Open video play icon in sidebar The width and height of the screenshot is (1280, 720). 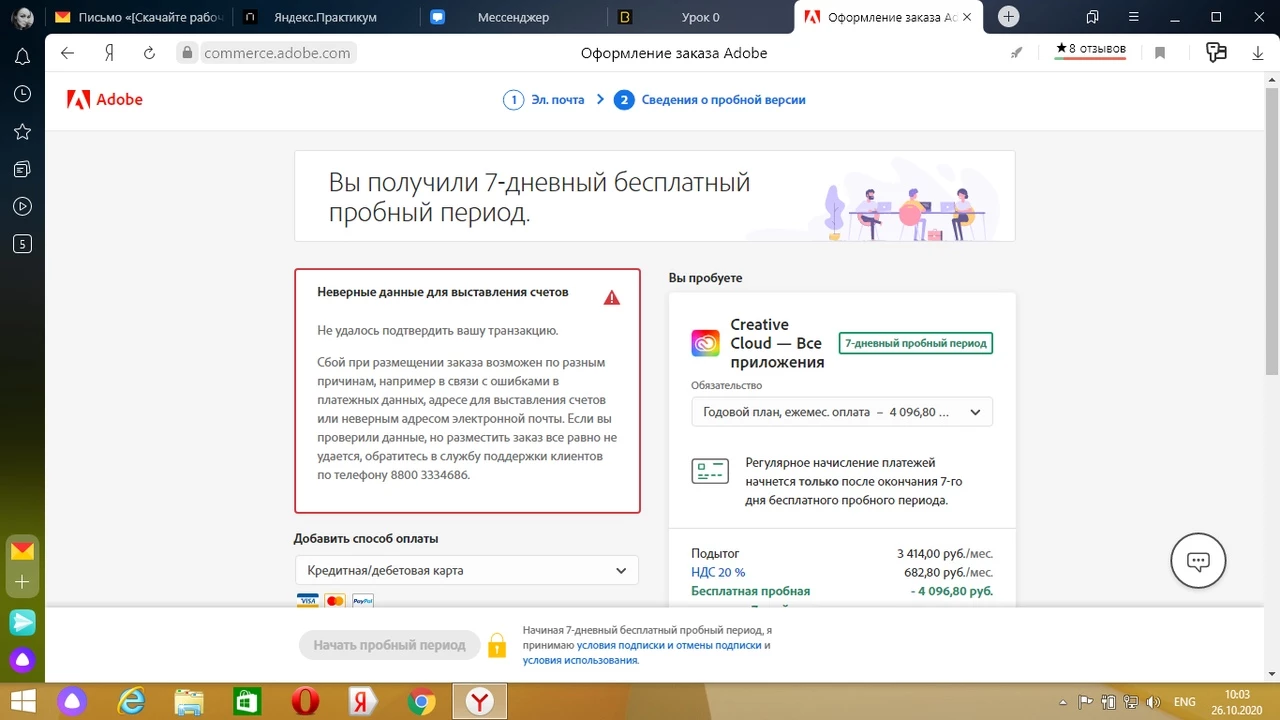[22, 207]
